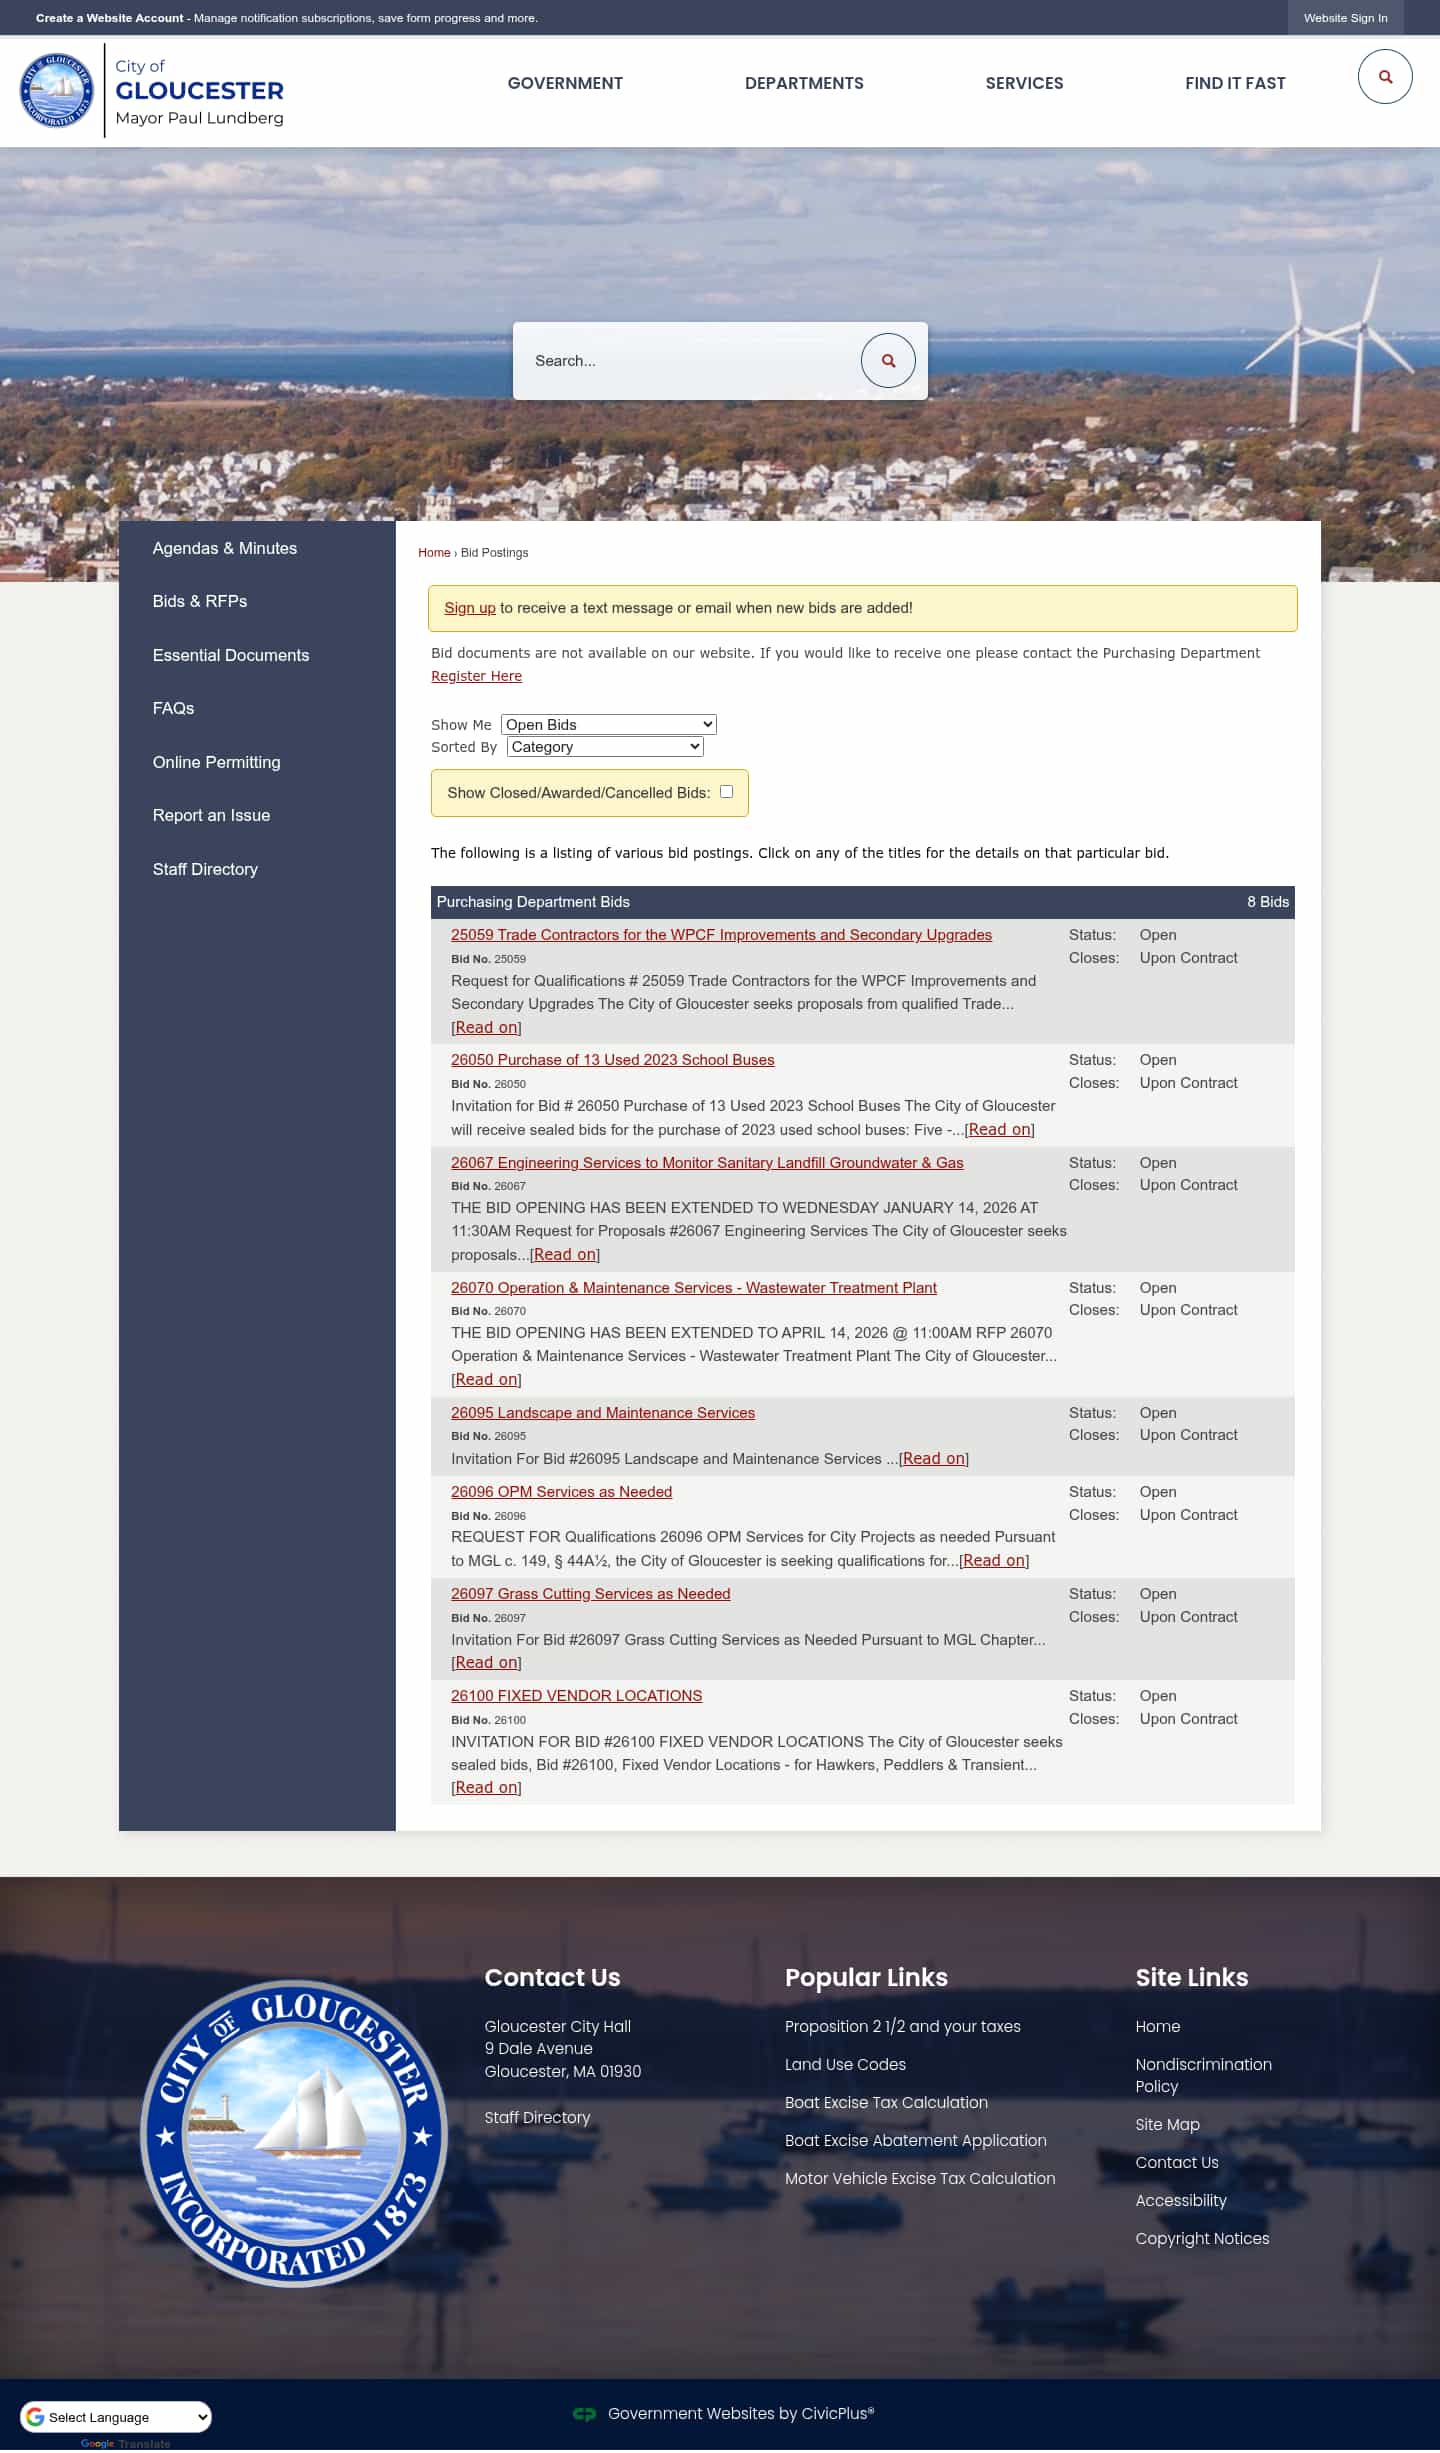Click the "8 Bids" count text

[1267, 902]
